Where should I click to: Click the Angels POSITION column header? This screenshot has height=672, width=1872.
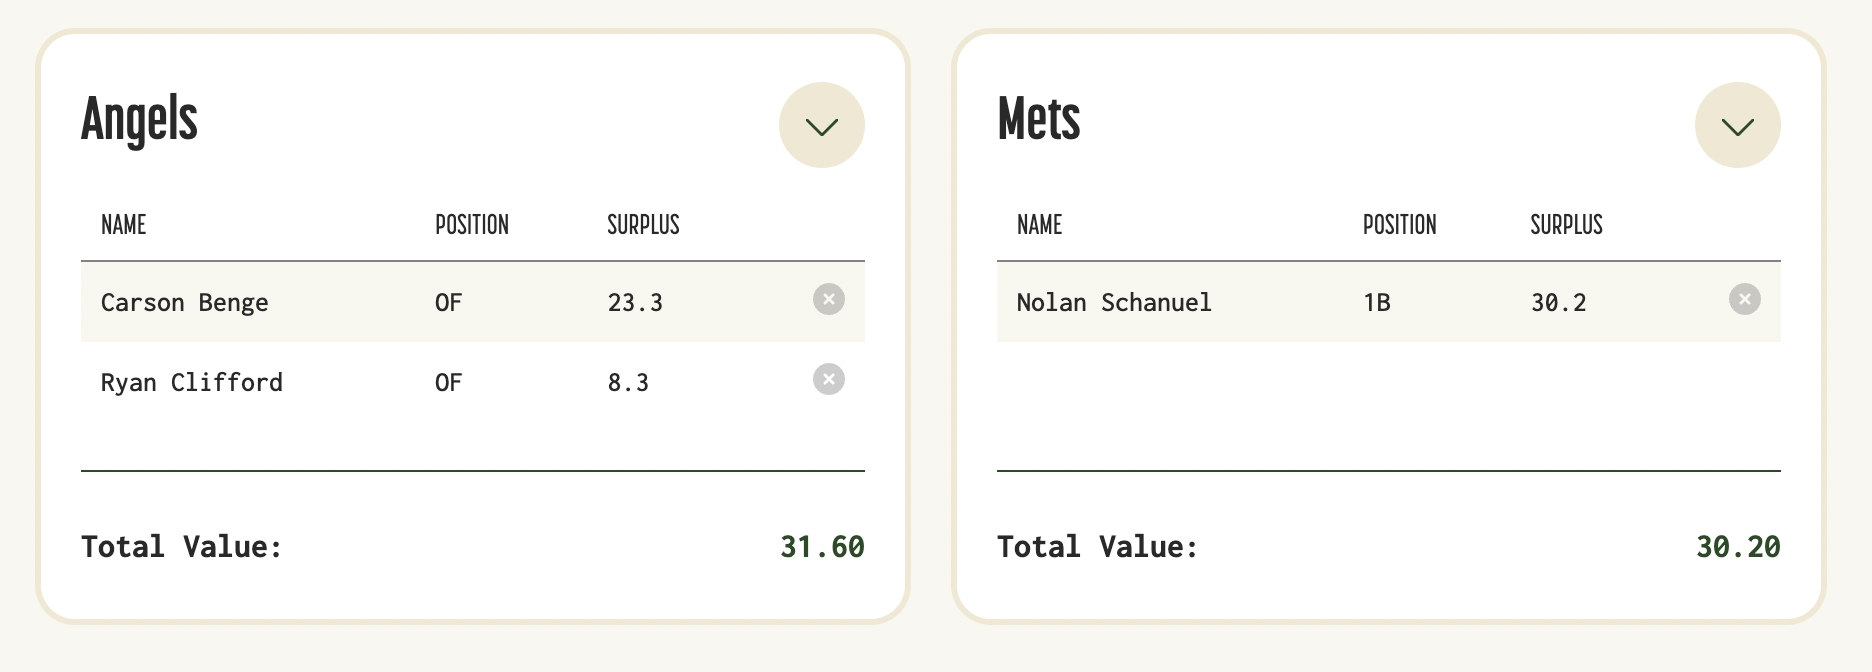[x=471, y=225]
